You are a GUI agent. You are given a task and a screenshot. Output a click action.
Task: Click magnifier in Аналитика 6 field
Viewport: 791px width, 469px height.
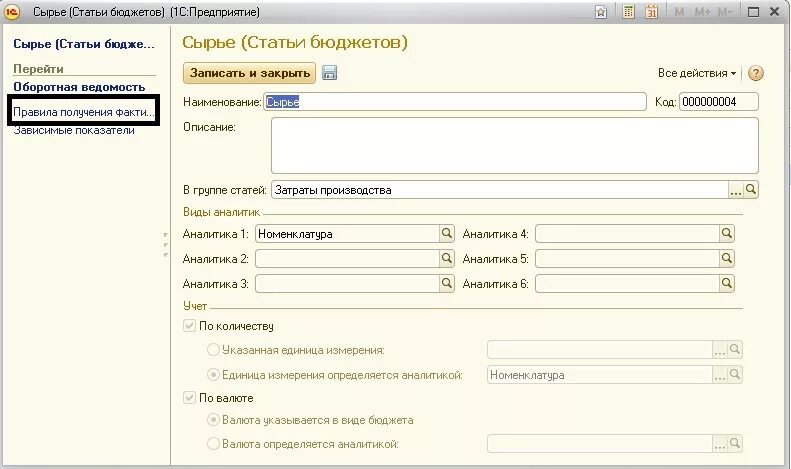pos(727,283)
